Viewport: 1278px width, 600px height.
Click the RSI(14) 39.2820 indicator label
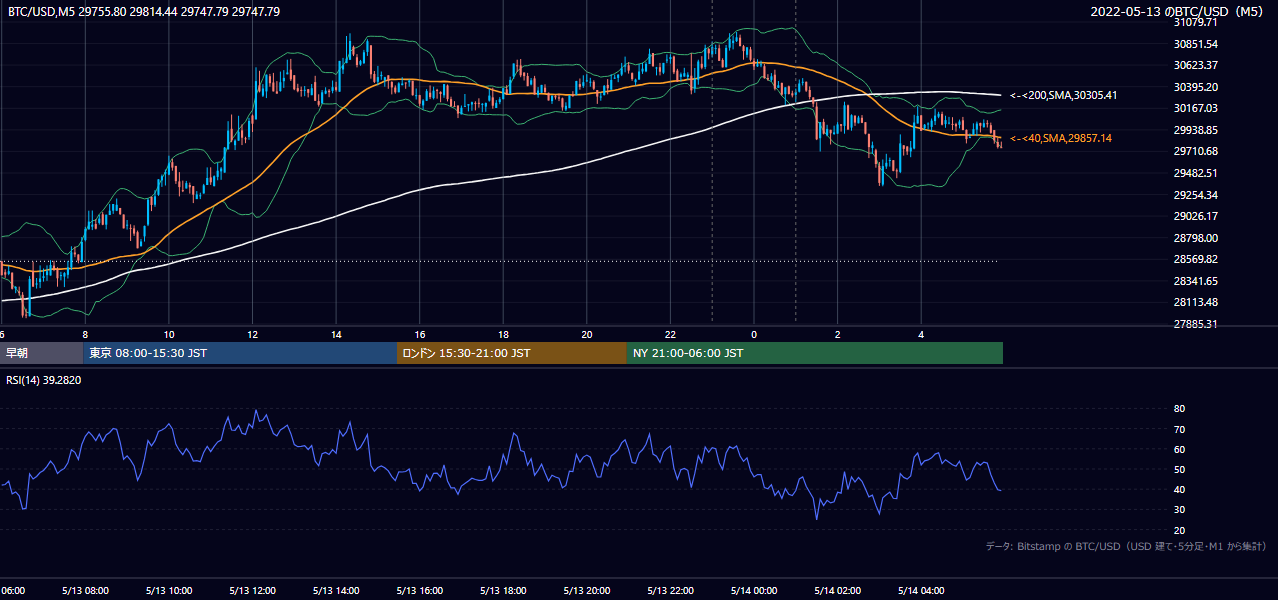point(44,380)
